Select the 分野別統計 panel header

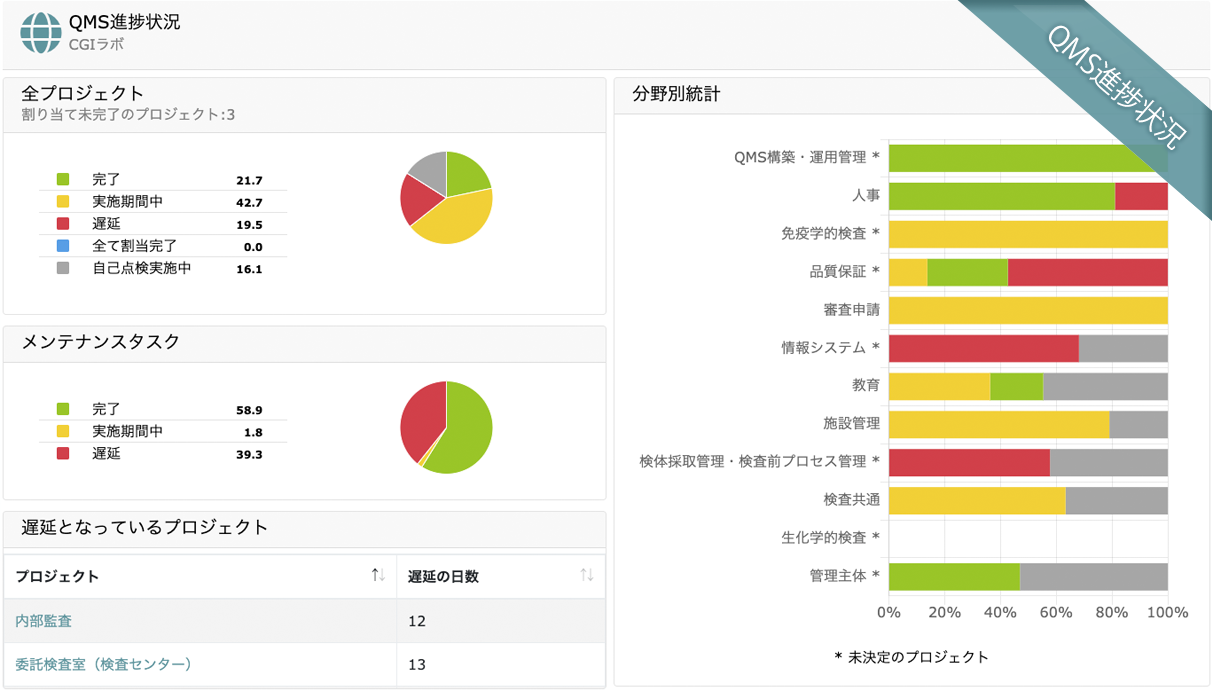[x=677, y=95]
